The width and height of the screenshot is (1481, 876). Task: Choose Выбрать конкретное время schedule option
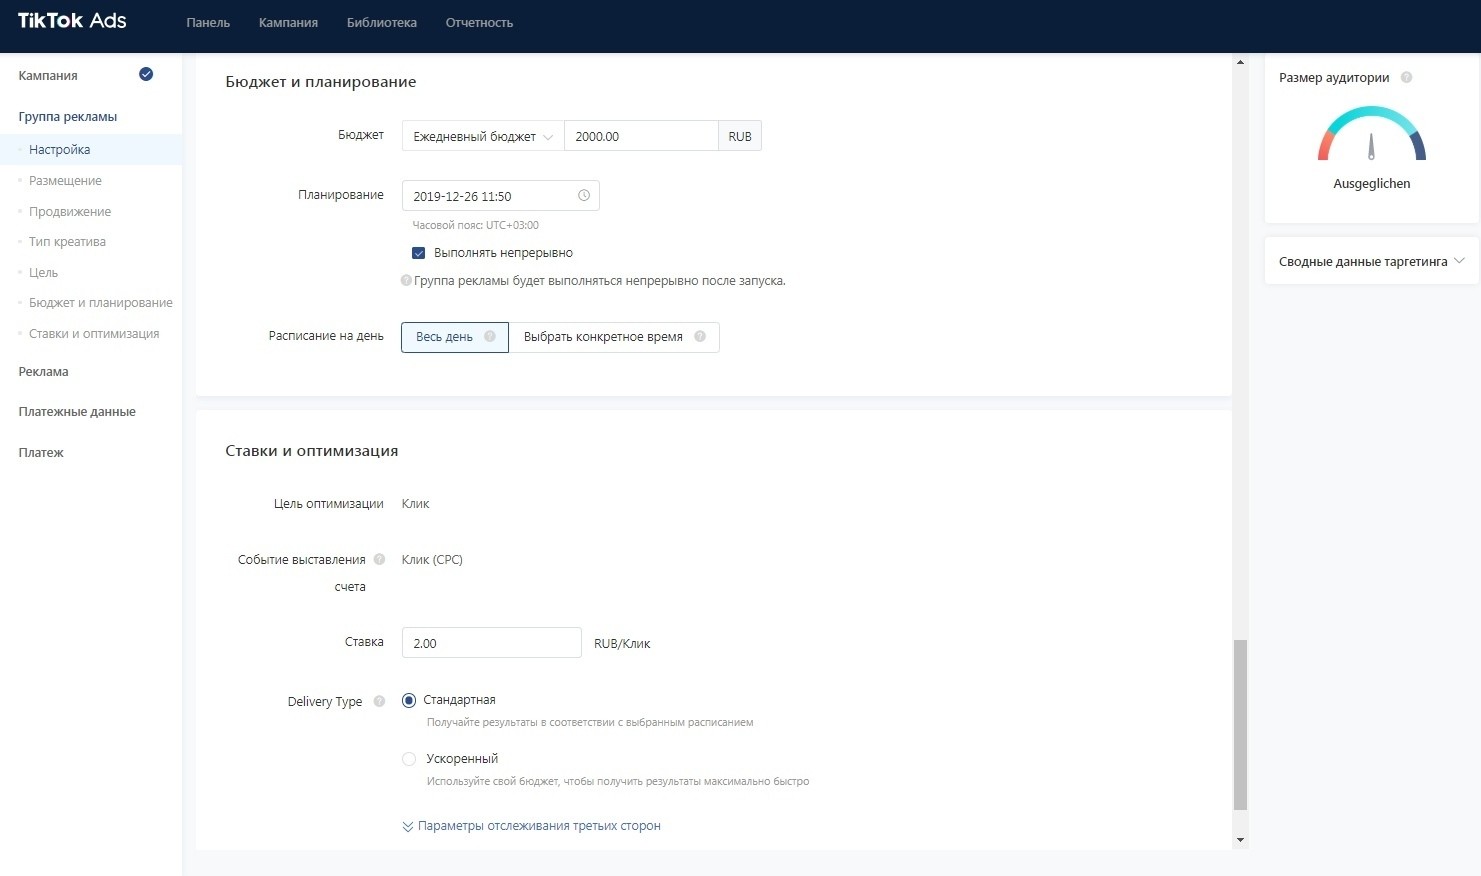614,337
